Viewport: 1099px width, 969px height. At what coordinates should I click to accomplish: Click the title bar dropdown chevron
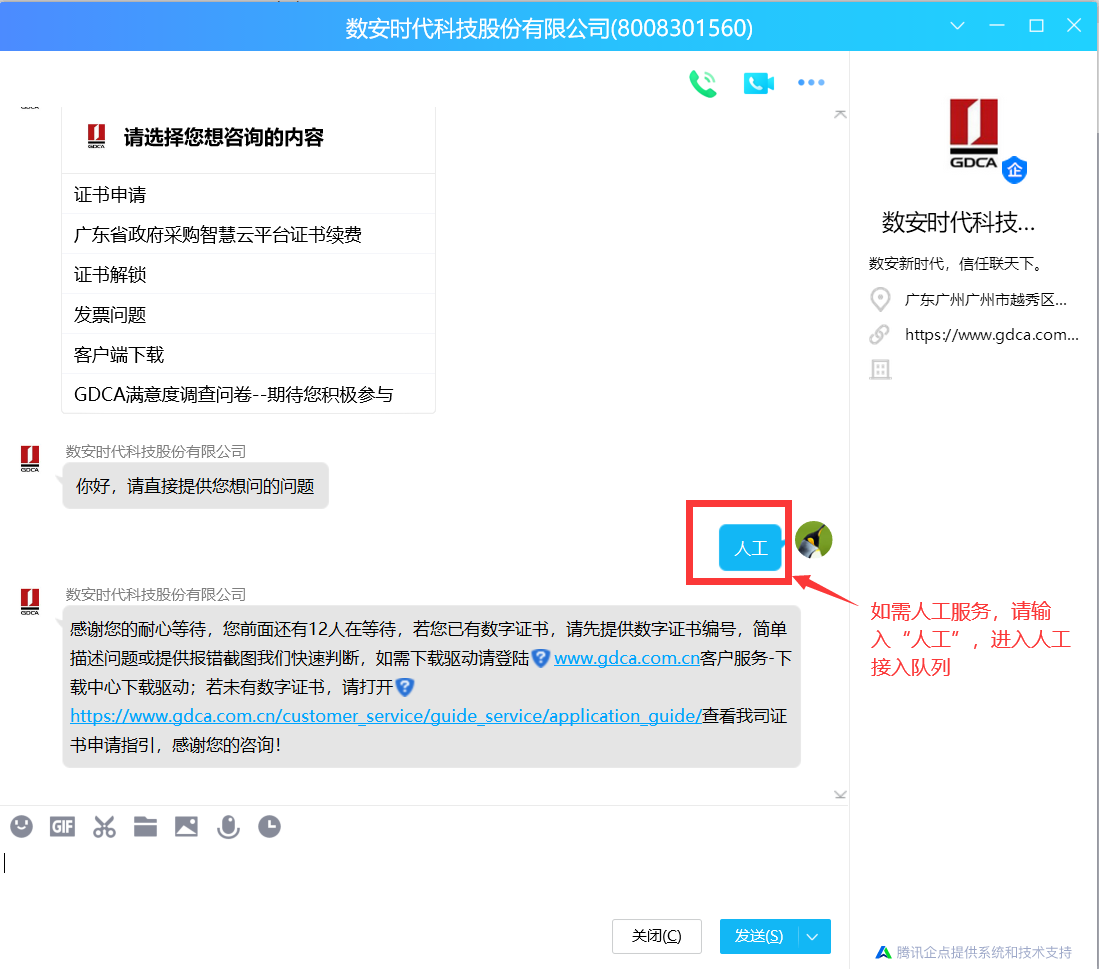tap(957, 26)
